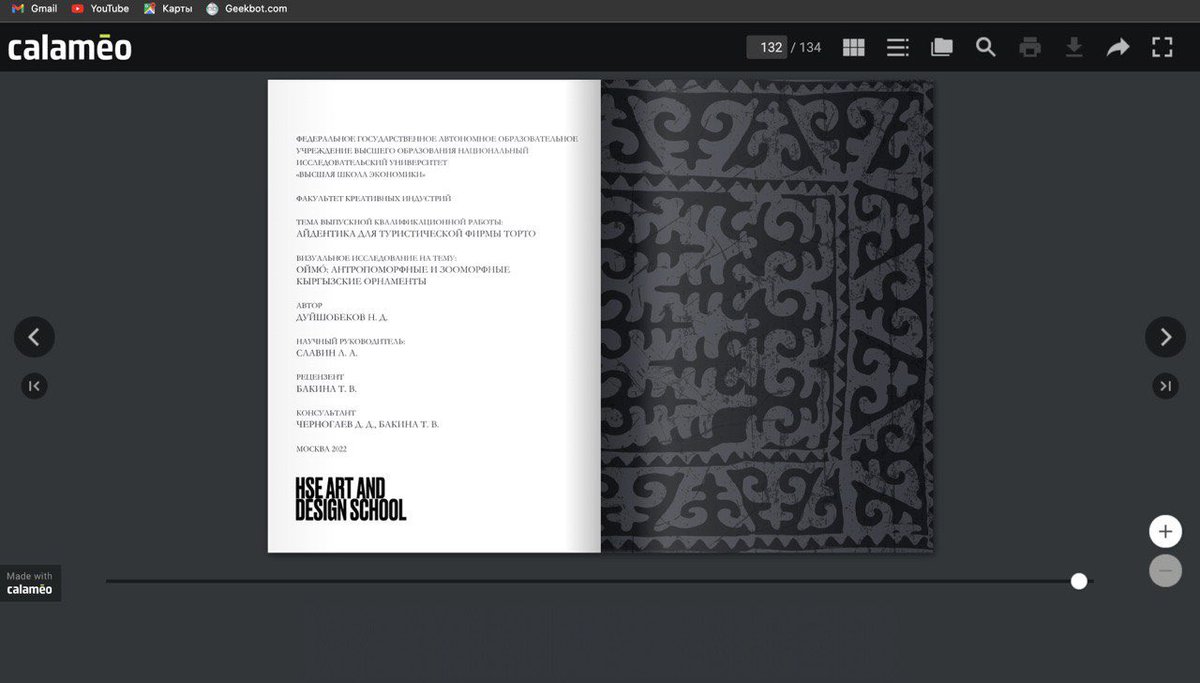Viewport: 1200px width, 683px height.
Task: Click the HSE Art and Design School logo
Action: point(351,499)
